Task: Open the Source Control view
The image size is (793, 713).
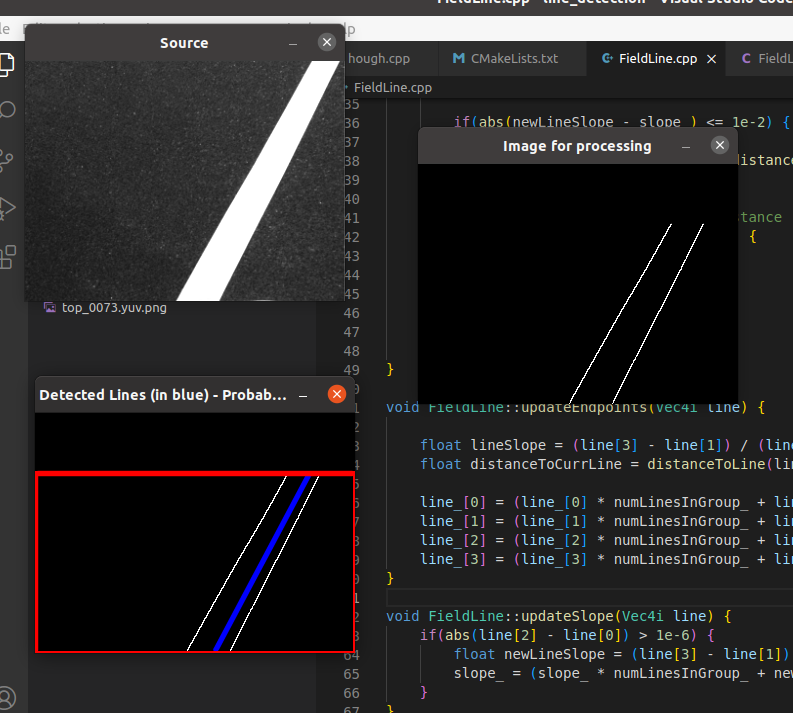Action: [x=8, y=158]
